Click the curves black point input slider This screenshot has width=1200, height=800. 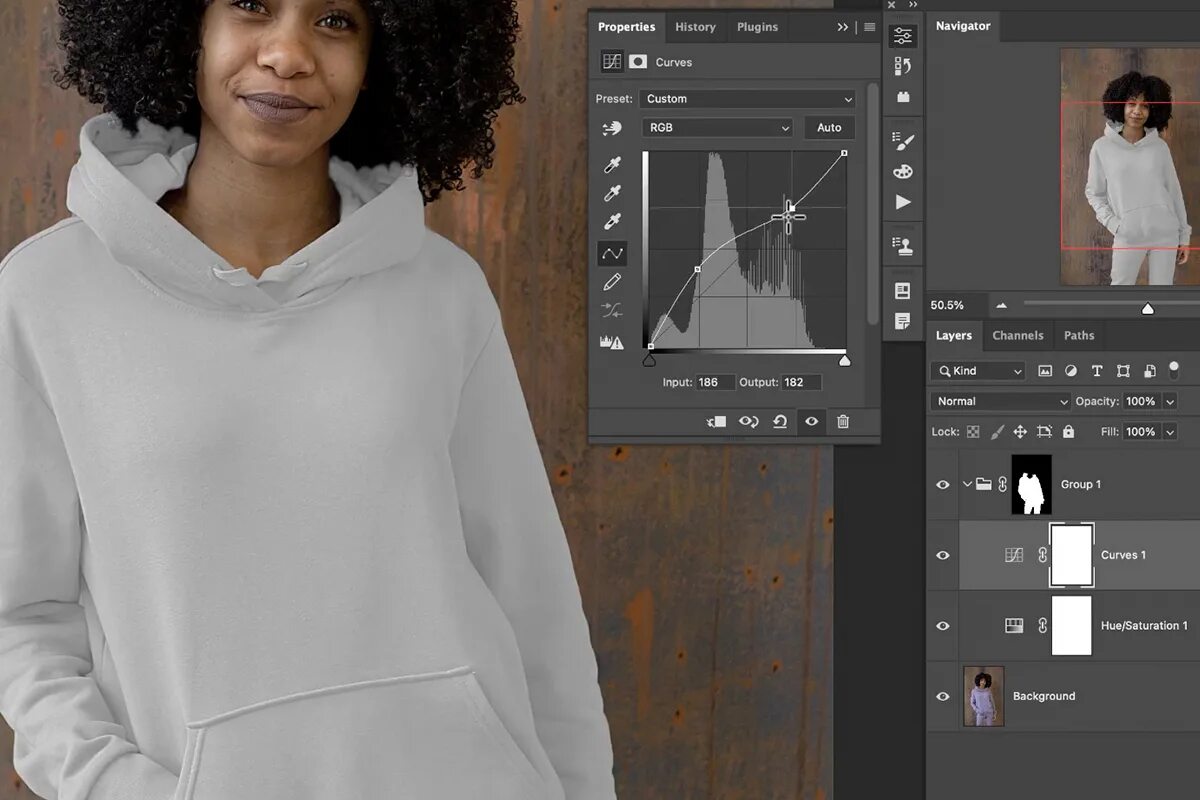click(x=650, y=360)
